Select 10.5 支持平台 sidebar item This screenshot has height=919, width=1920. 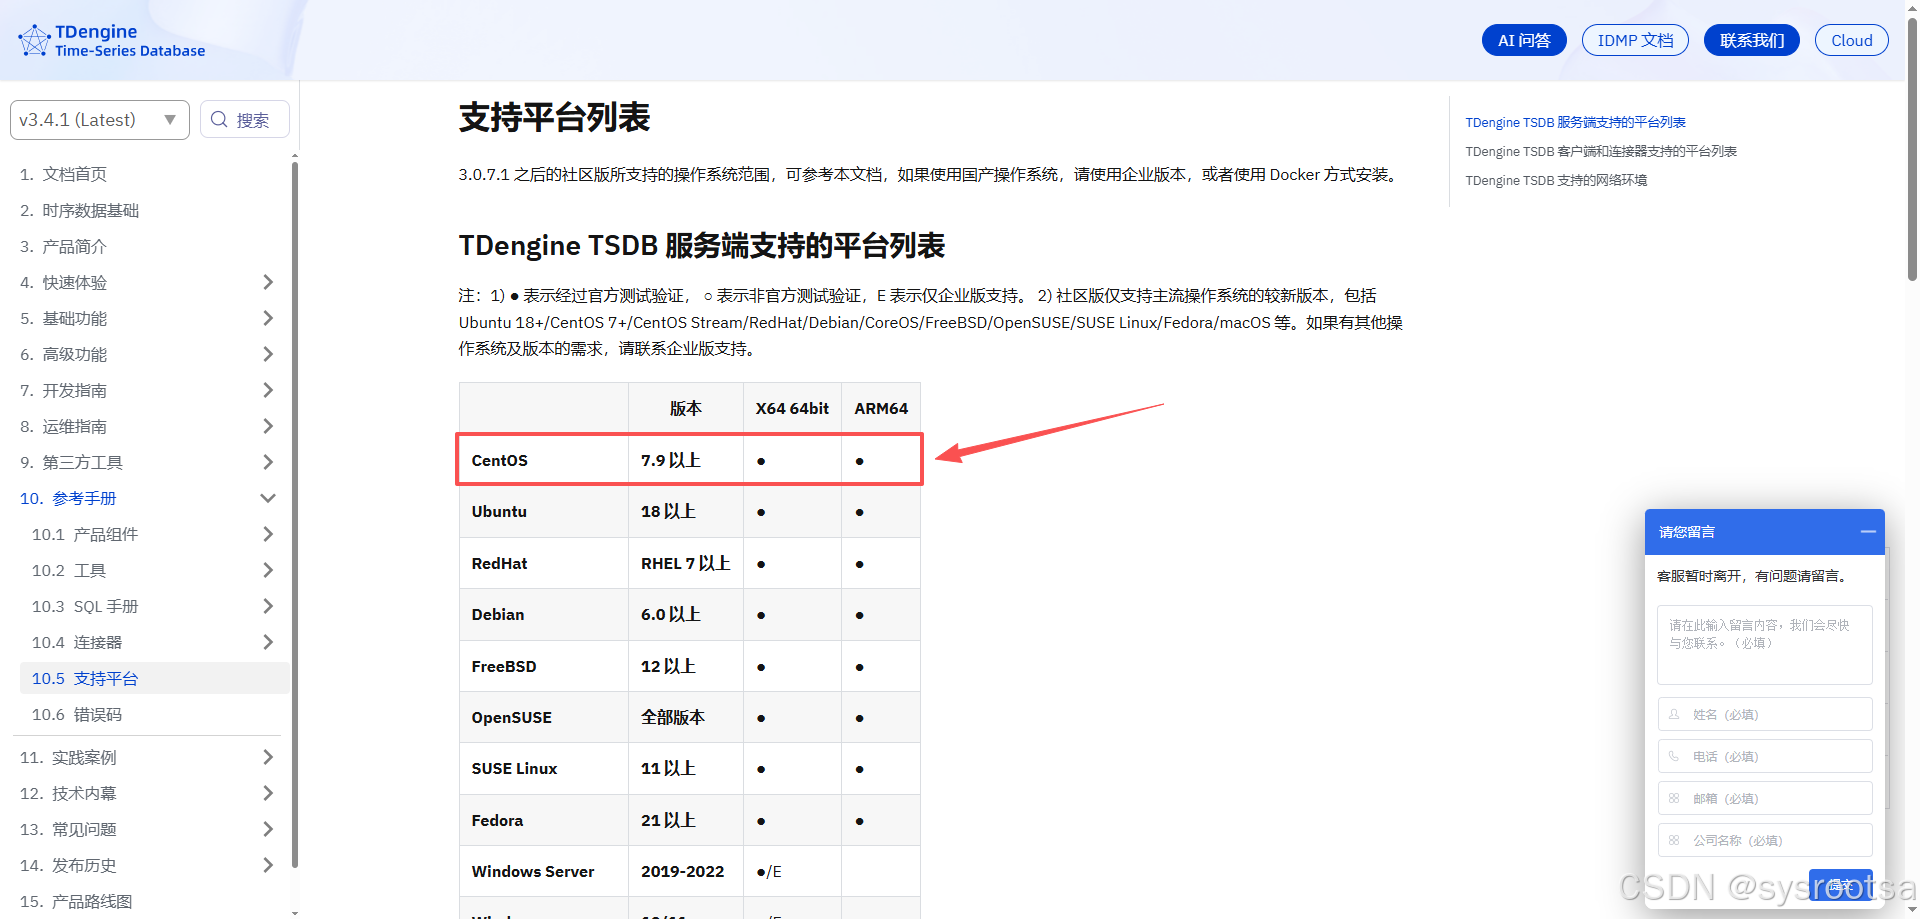155,678
